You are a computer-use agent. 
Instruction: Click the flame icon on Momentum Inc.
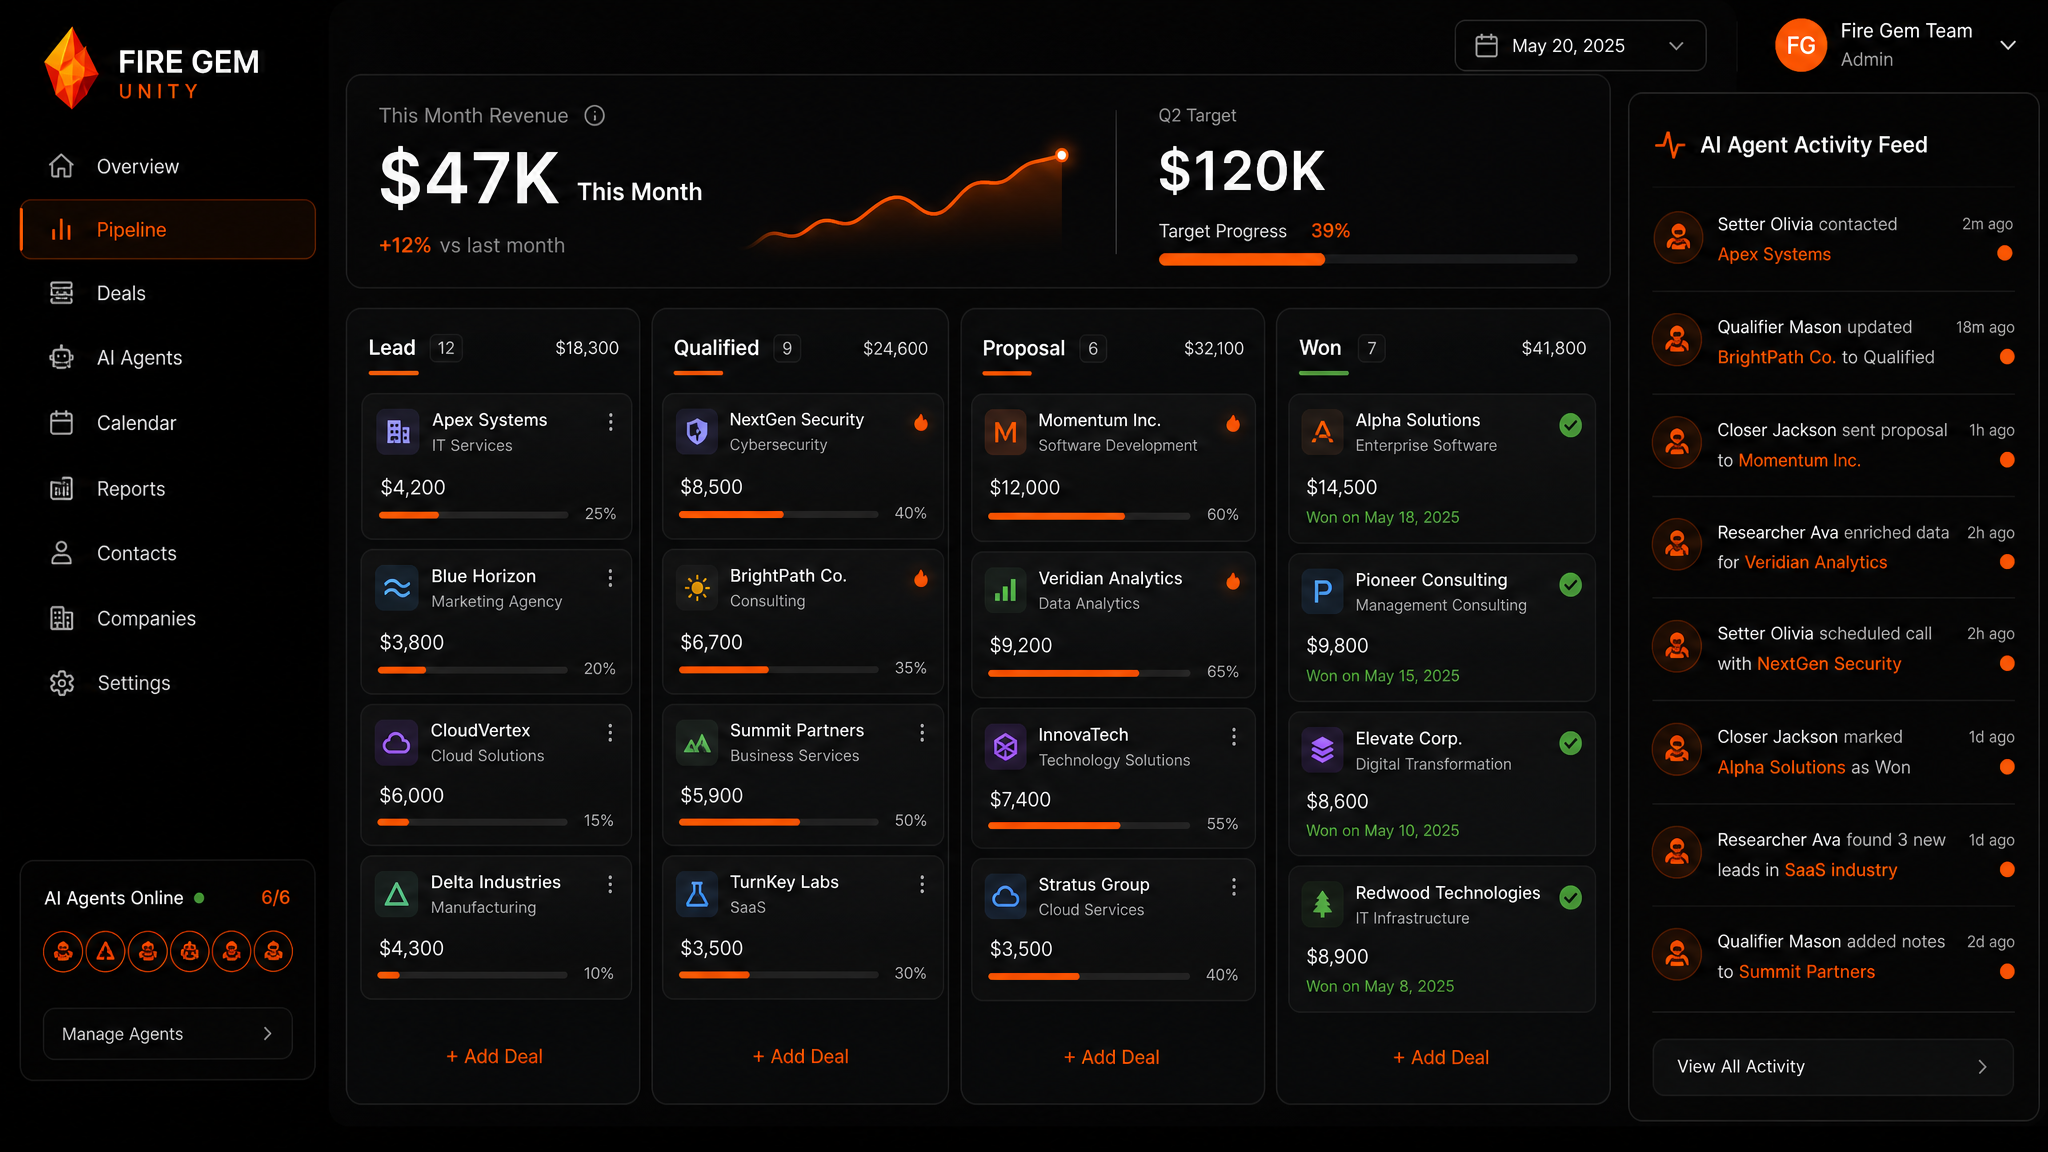click(1233, 424)
